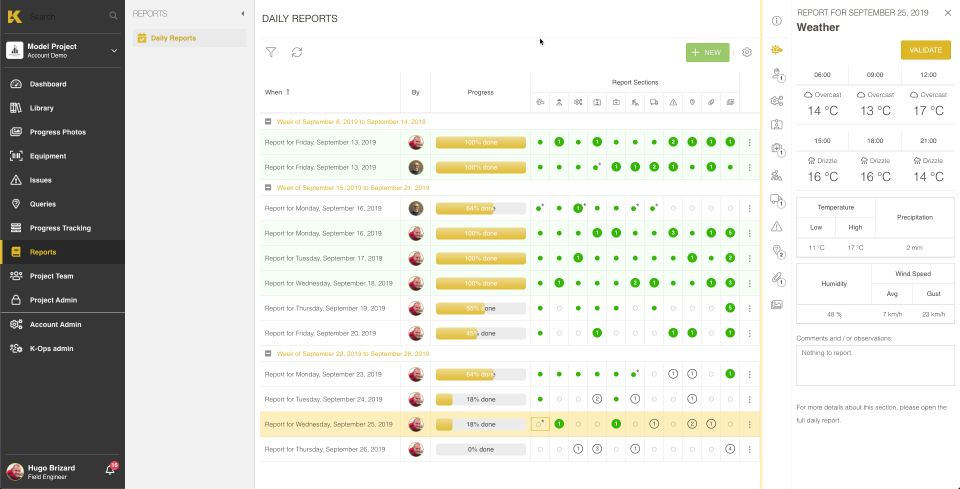
Task: Open the warning triangle section in the side panel
Action: [777, 226]
